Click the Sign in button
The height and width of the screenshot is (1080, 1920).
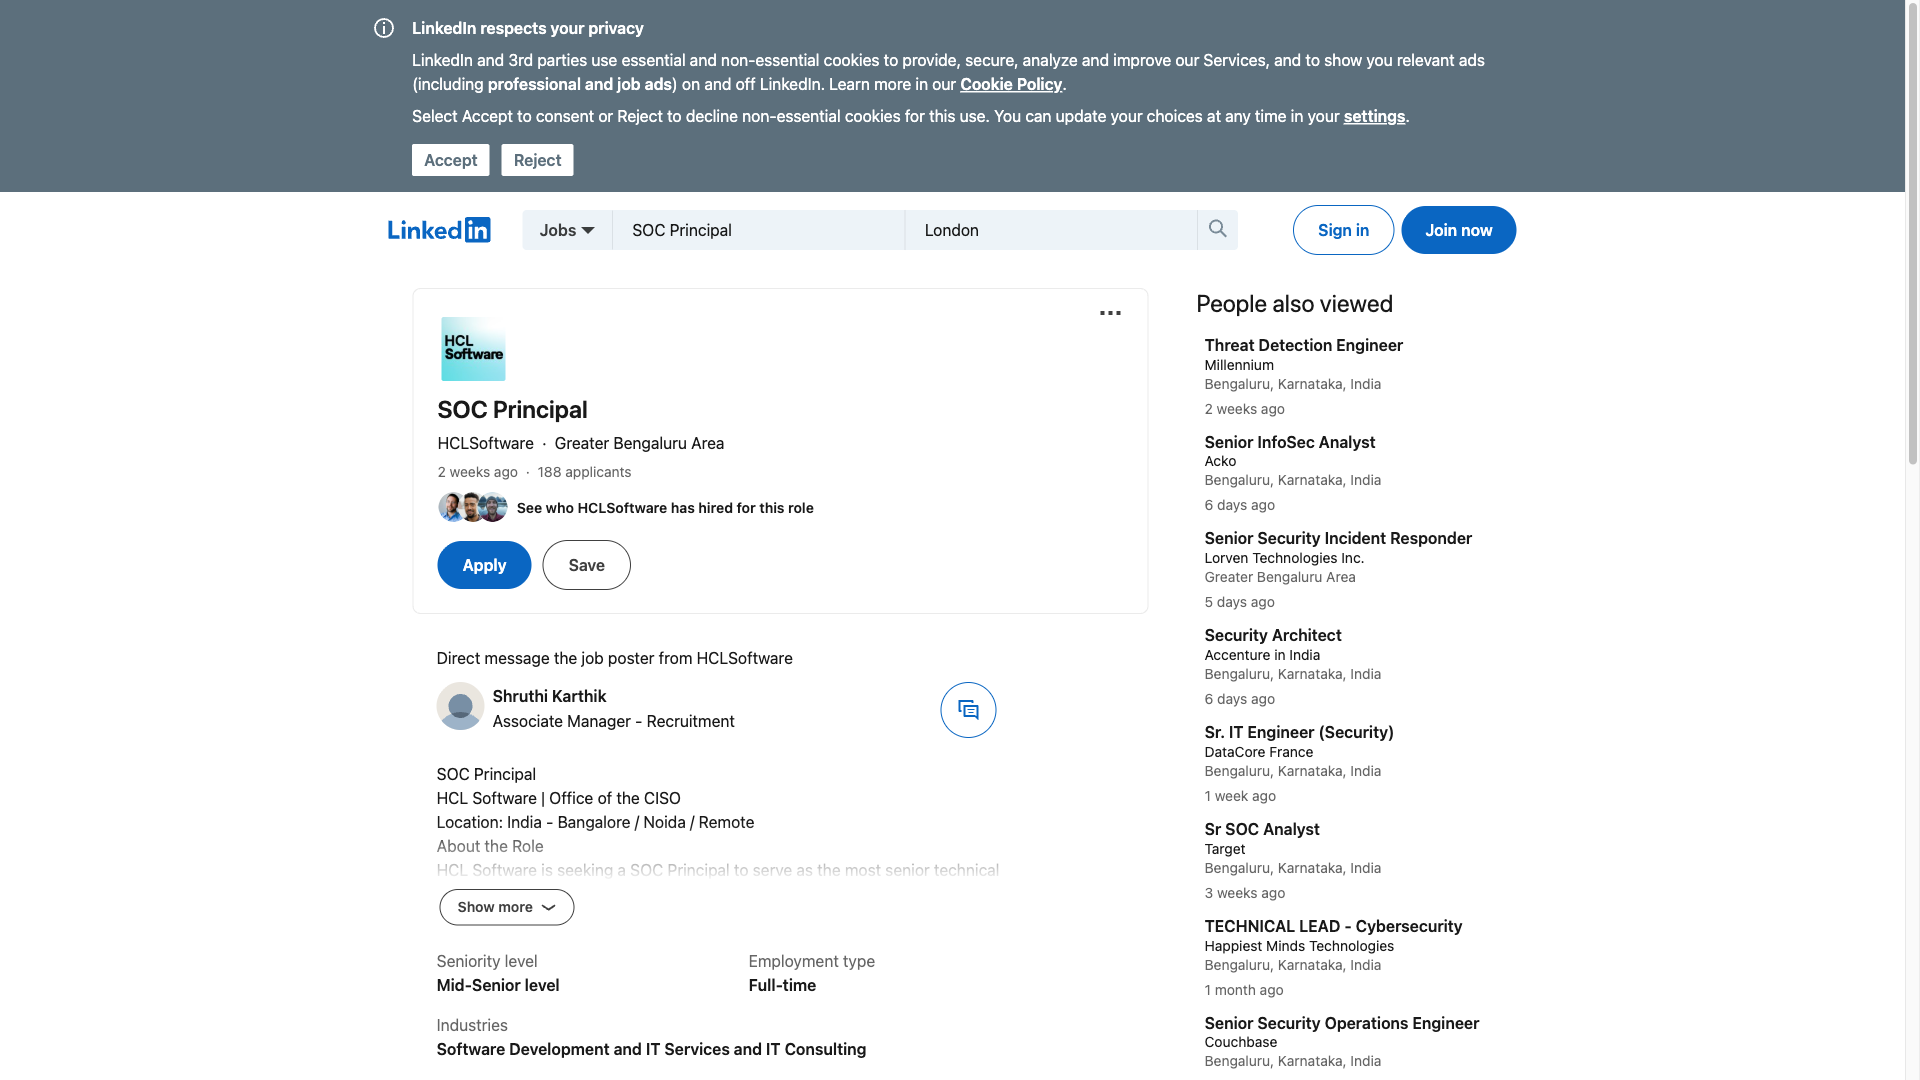(x=1343, y=230)
